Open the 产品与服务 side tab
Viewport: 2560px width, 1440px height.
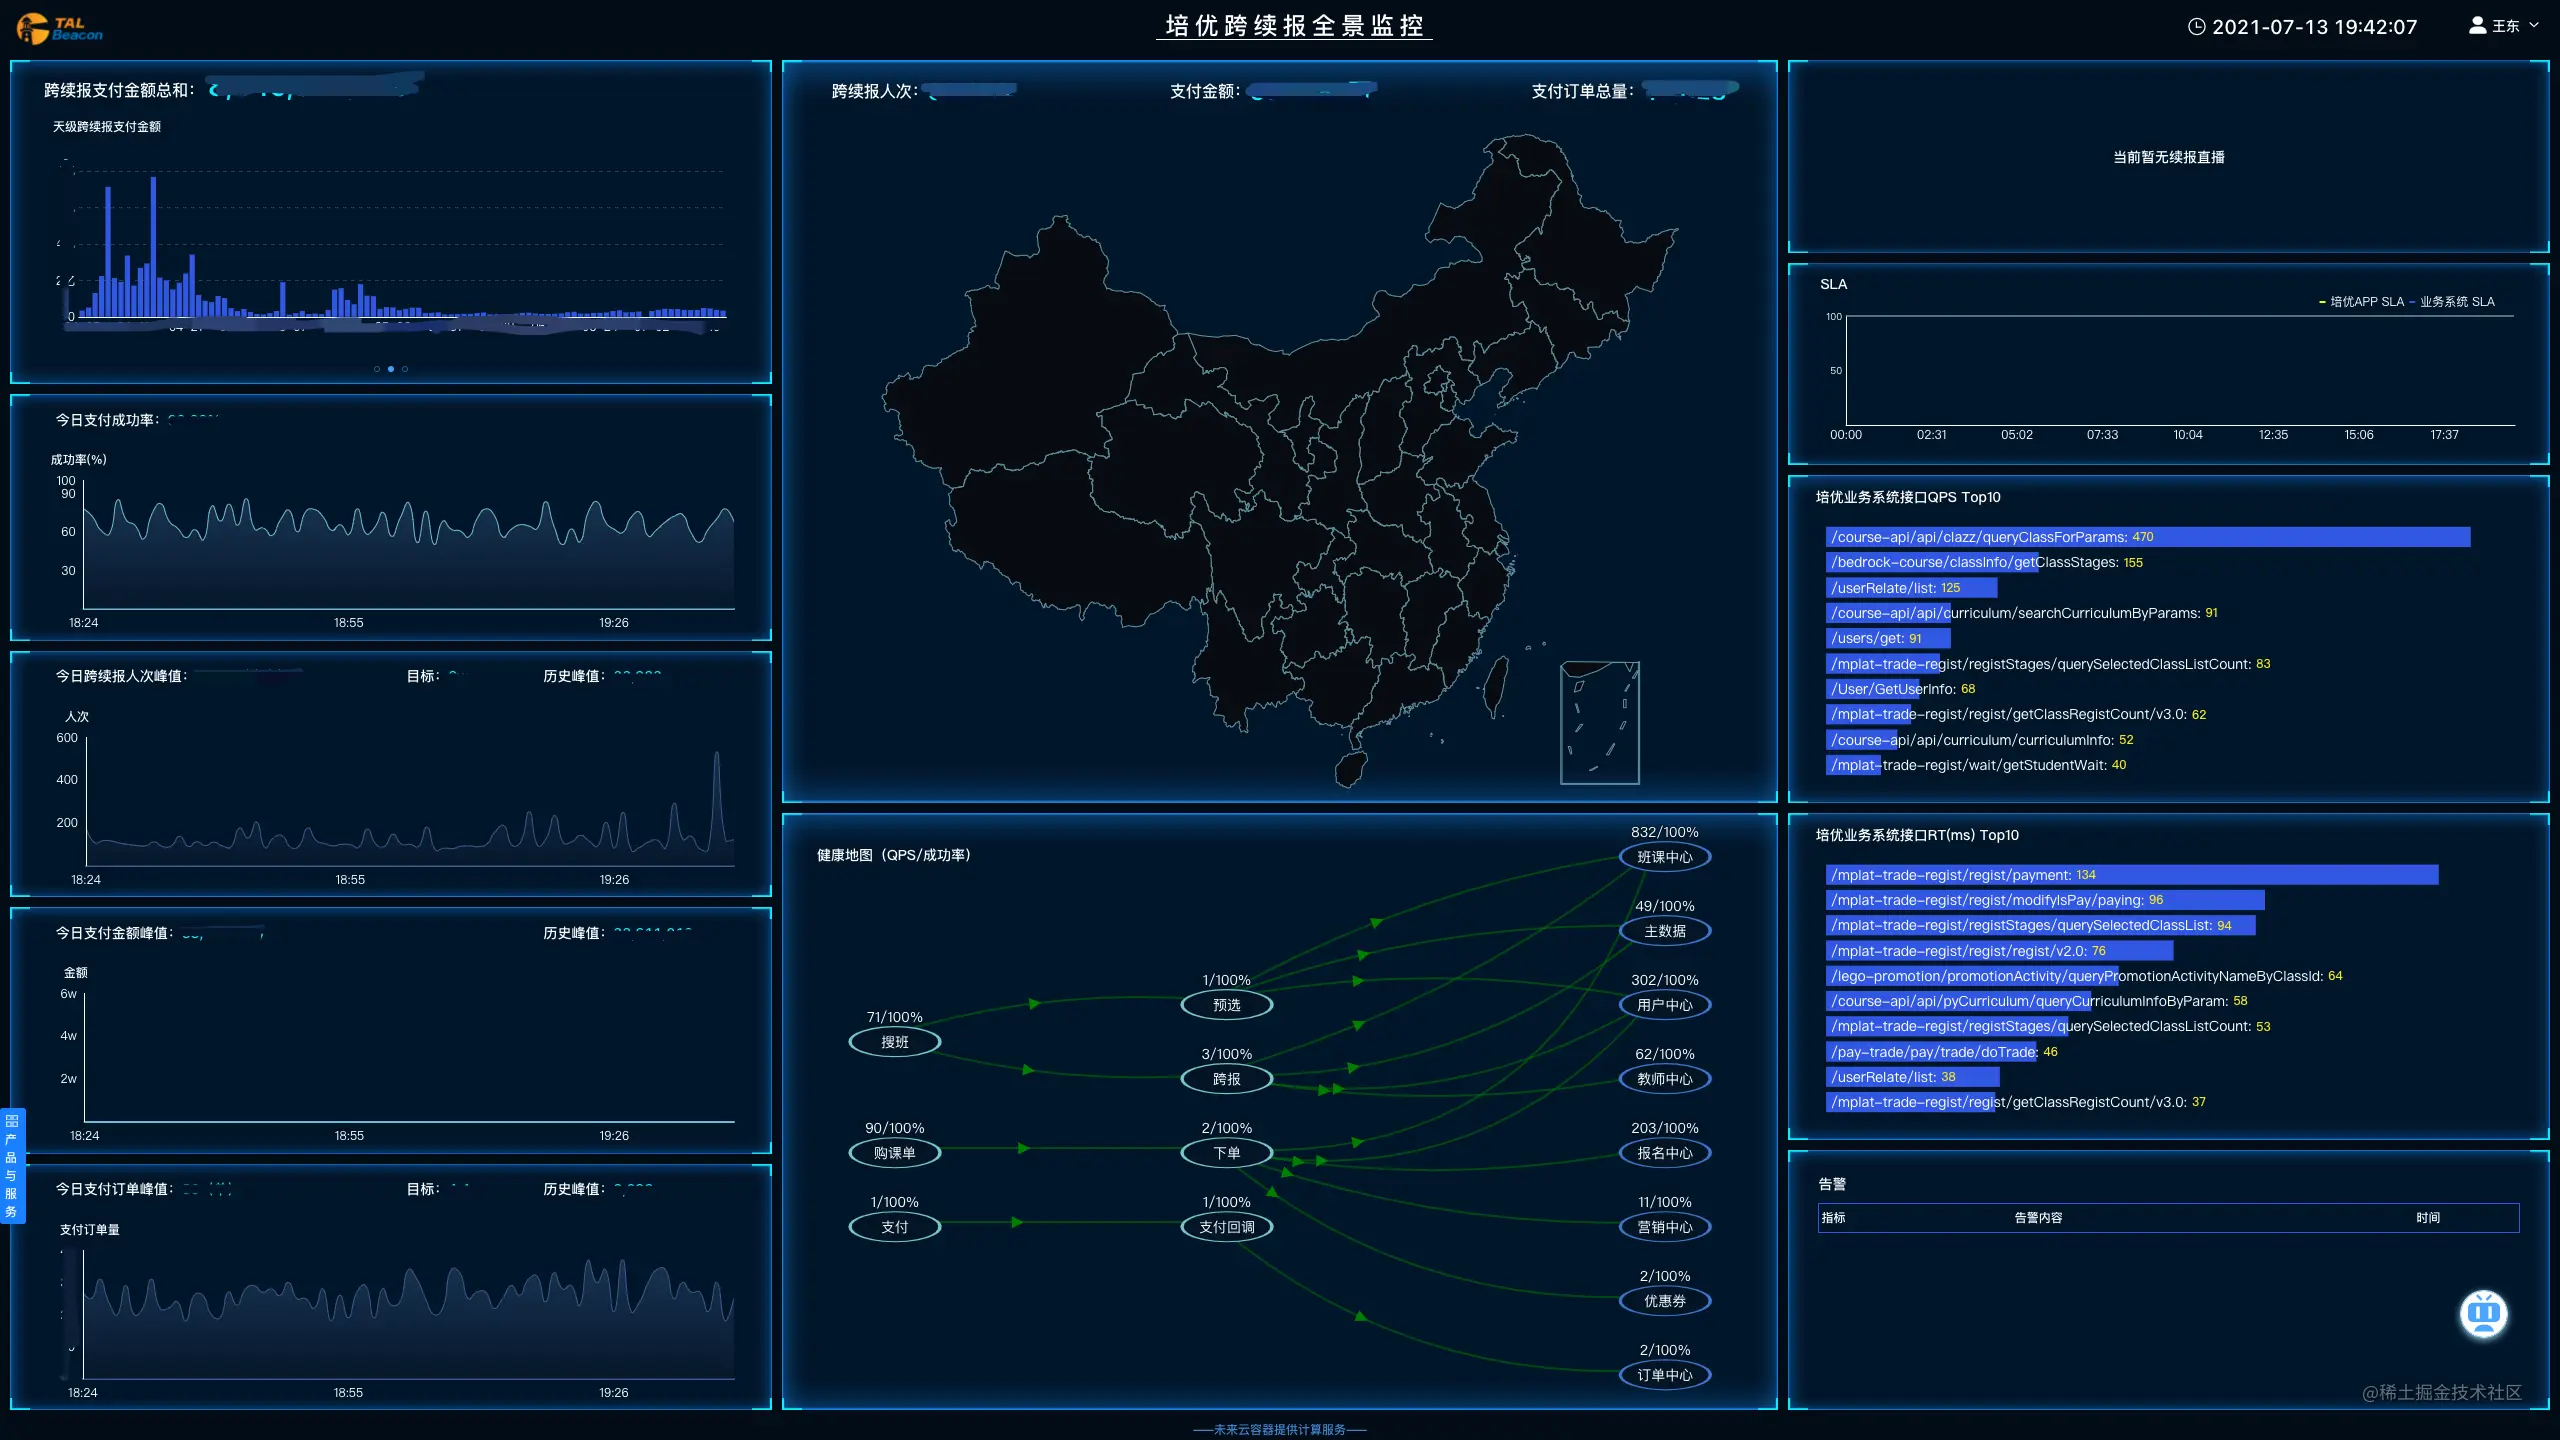pyautogui.click(x=11, y=1165)
